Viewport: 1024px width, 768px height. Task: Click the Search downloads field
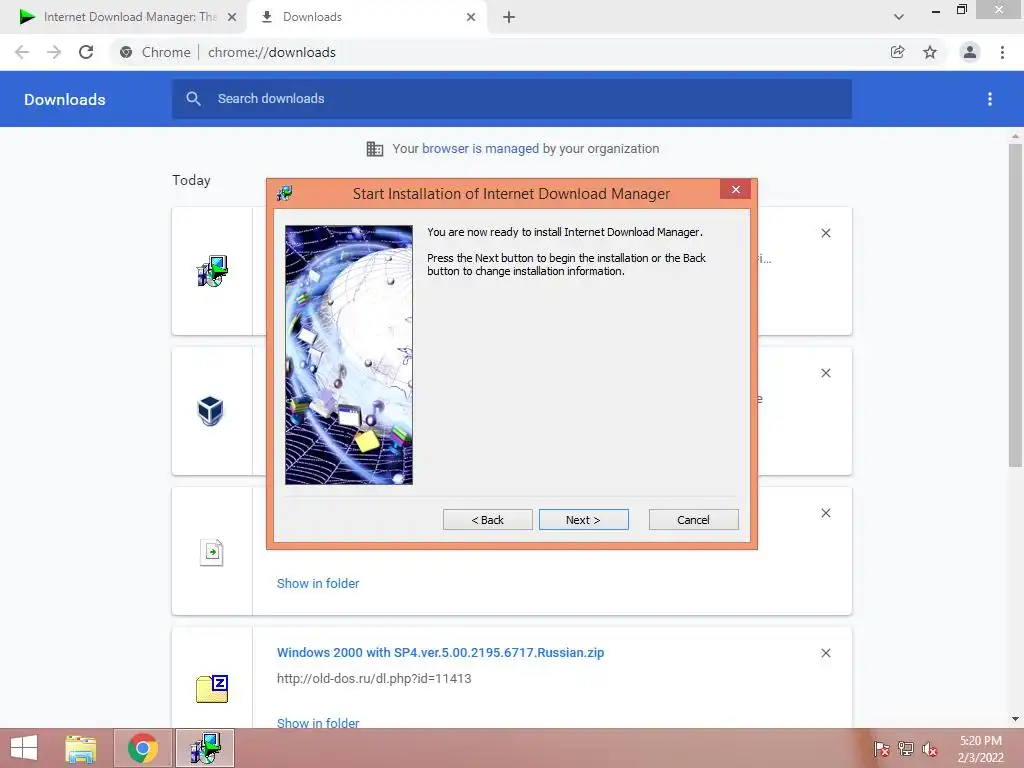[x=512, y=99]
